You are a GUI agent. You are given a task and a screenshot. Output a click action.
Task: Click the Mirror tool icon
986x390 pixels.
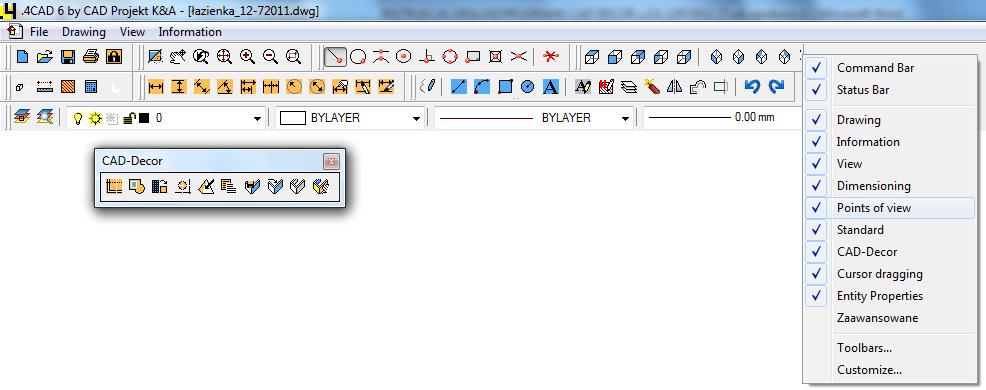coord(675,87)
